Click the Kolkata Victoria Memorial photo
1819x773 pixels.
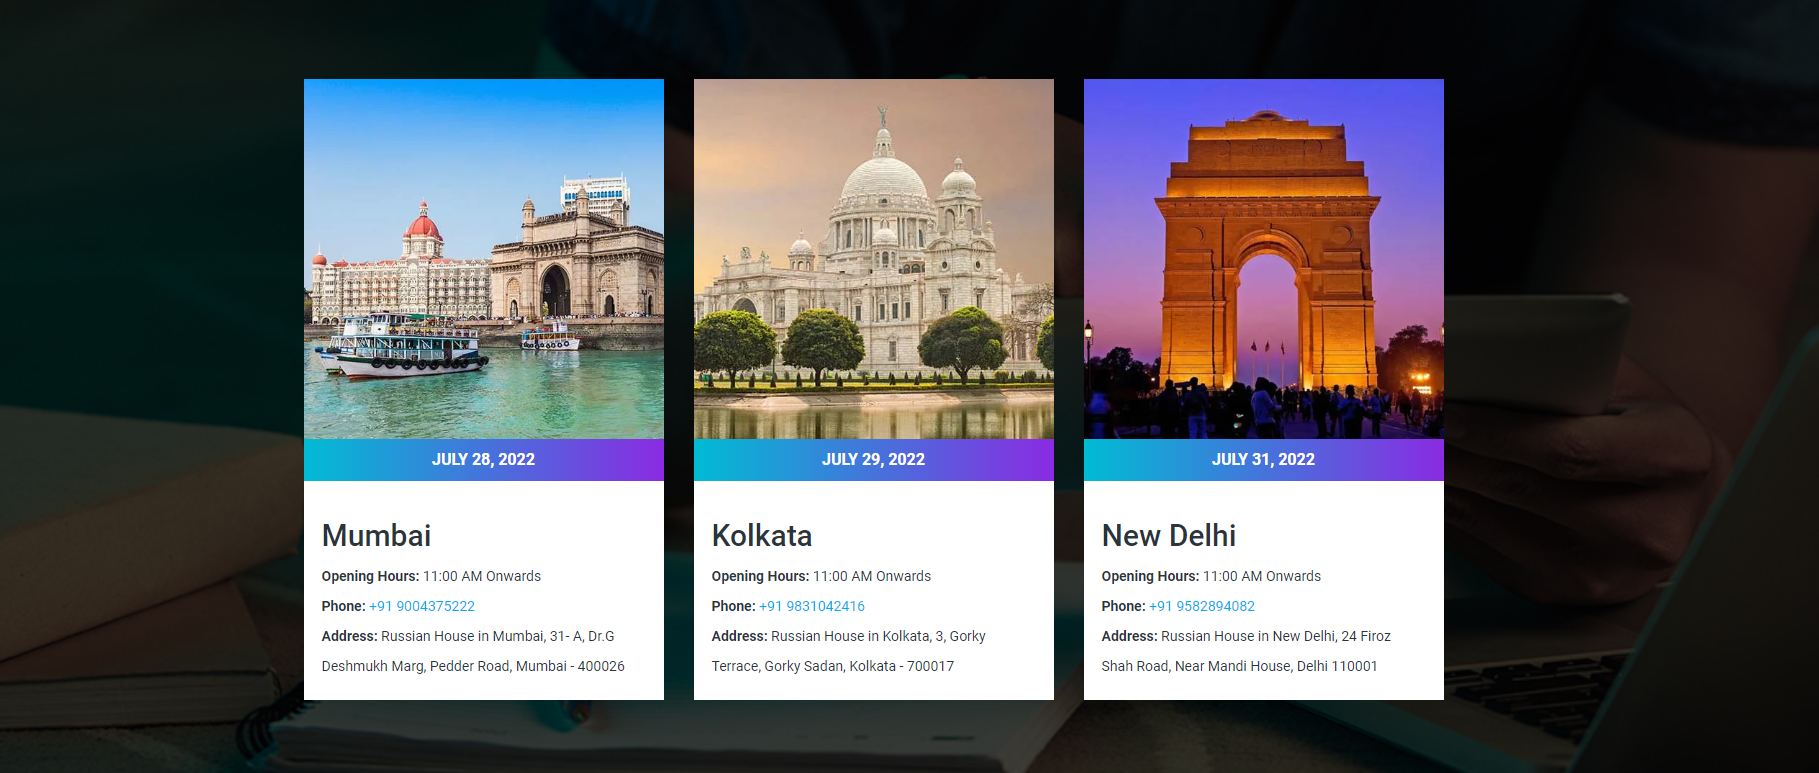click(x=873, y=259)
